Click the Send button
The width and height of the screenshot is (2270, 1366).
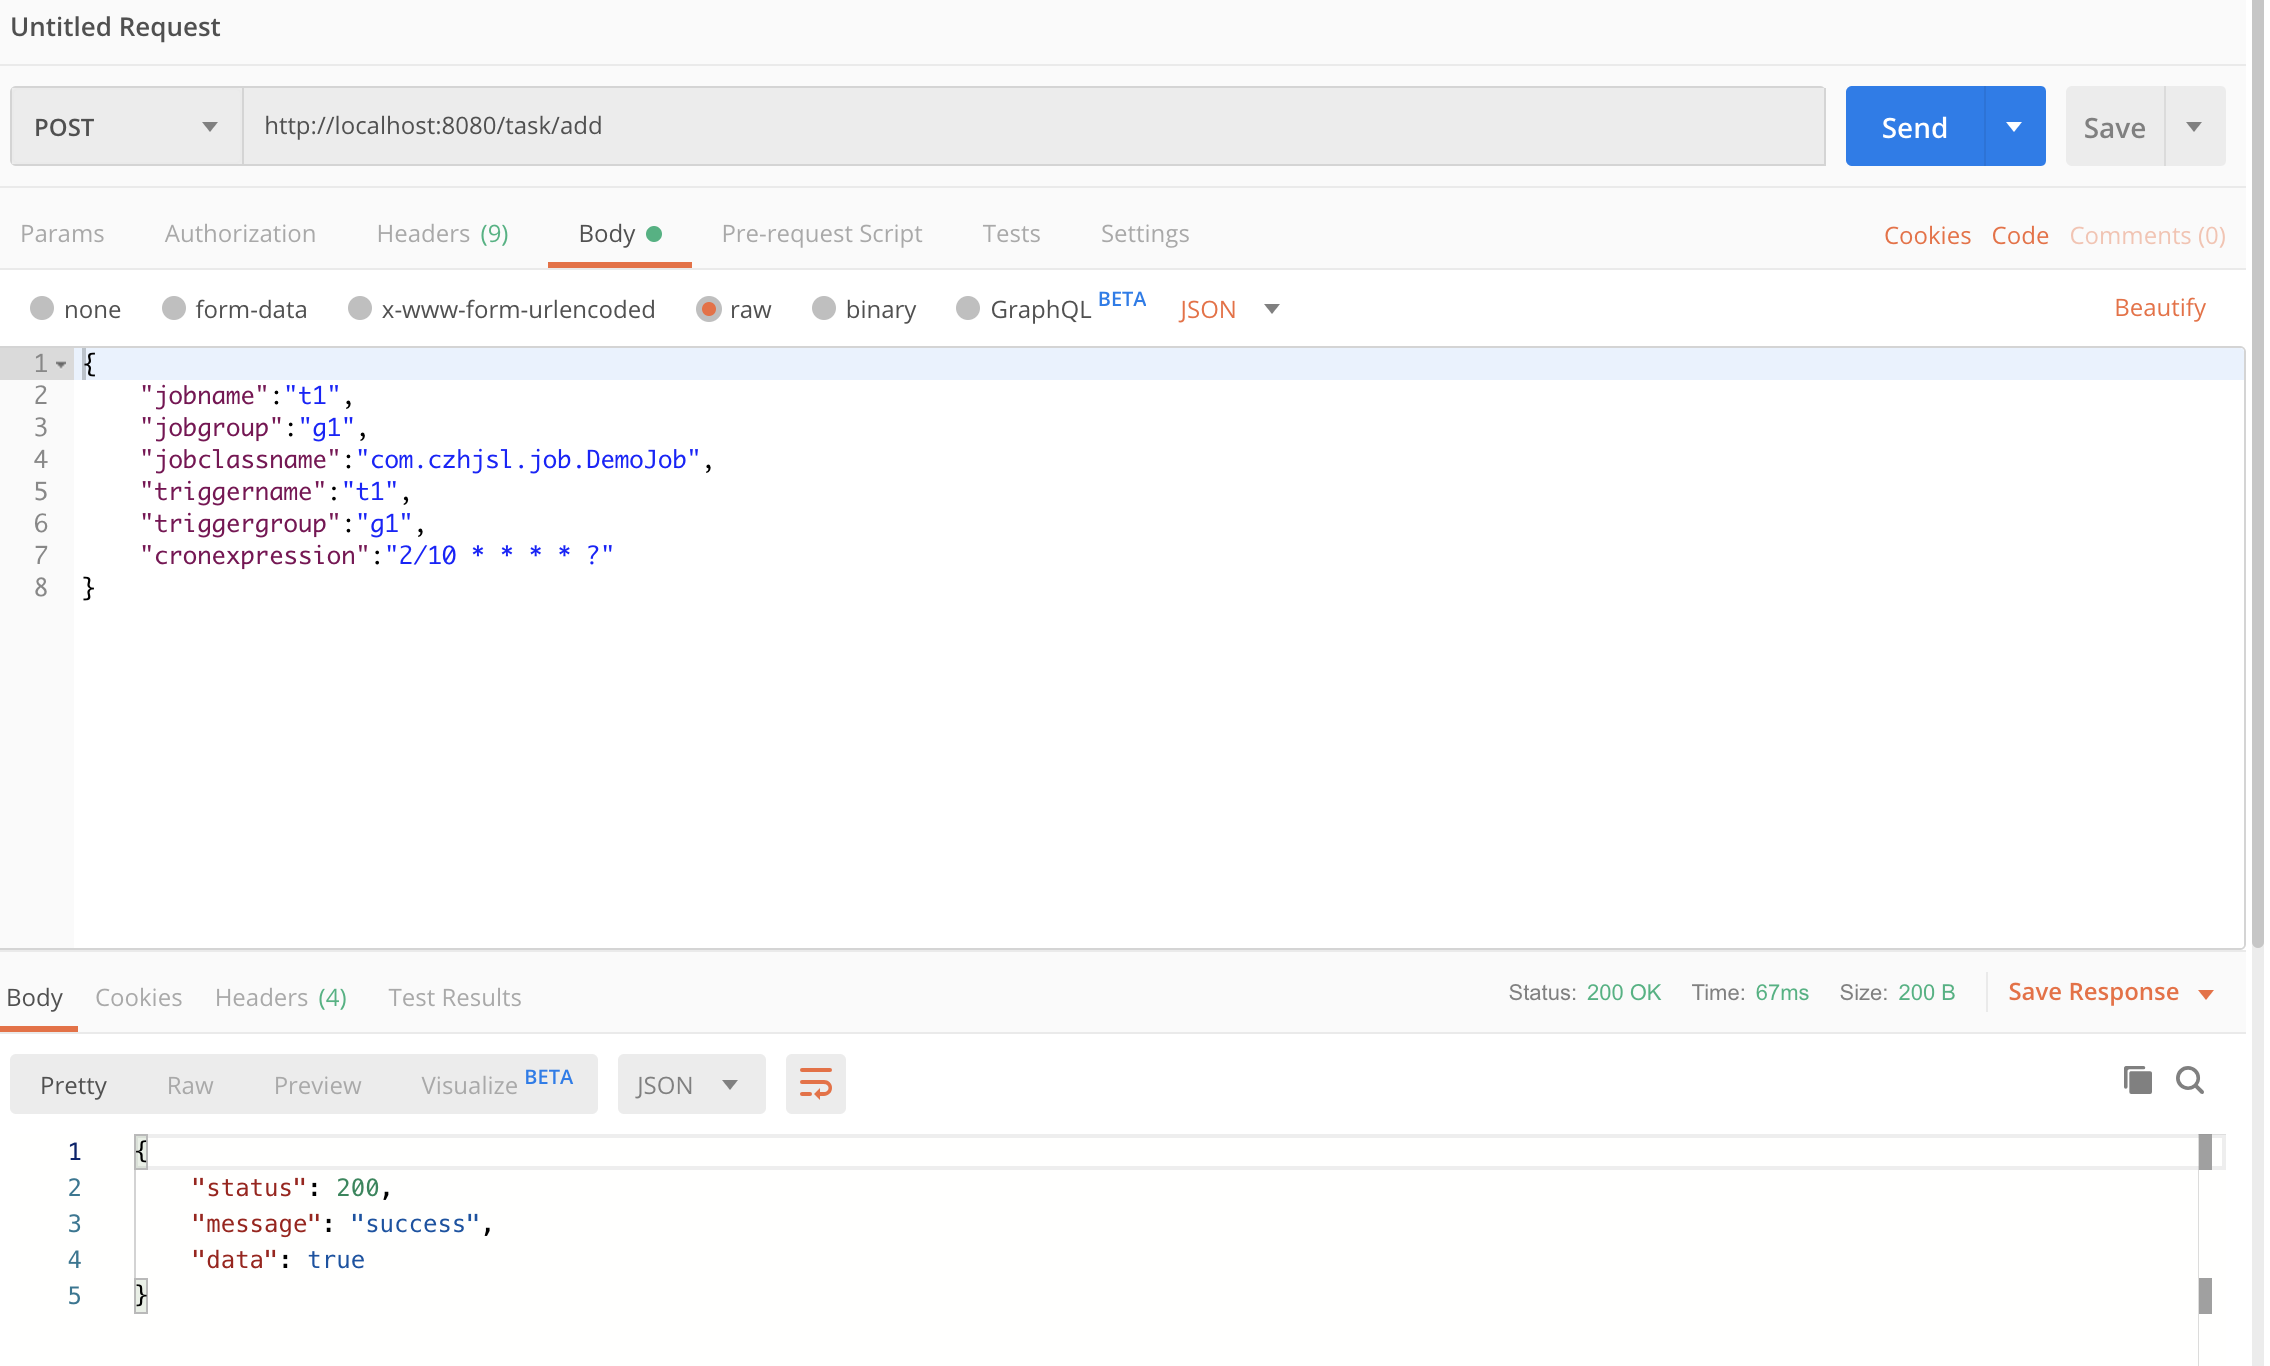(x=1912, y=126)
